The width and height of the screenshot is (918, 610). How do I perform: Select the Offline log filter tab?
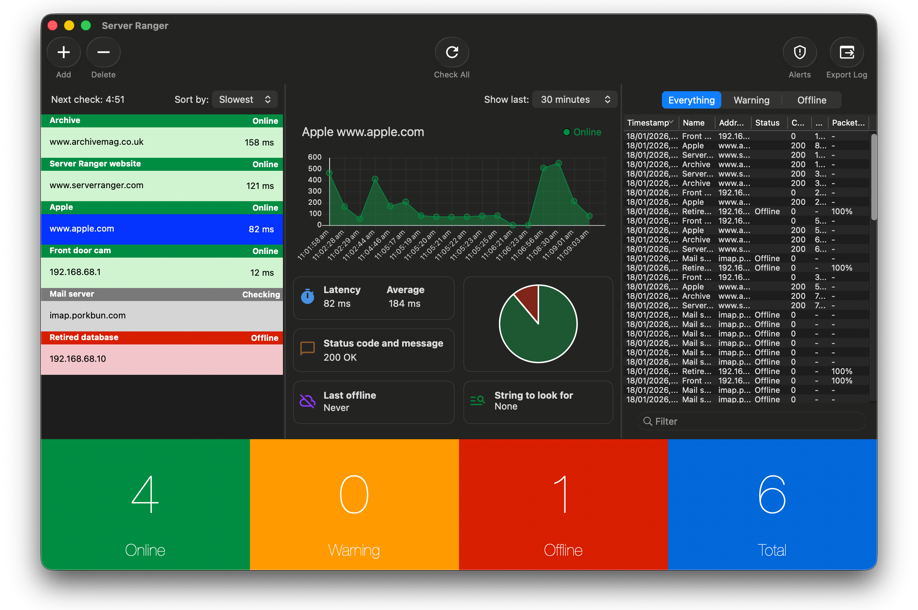[811, 100]
